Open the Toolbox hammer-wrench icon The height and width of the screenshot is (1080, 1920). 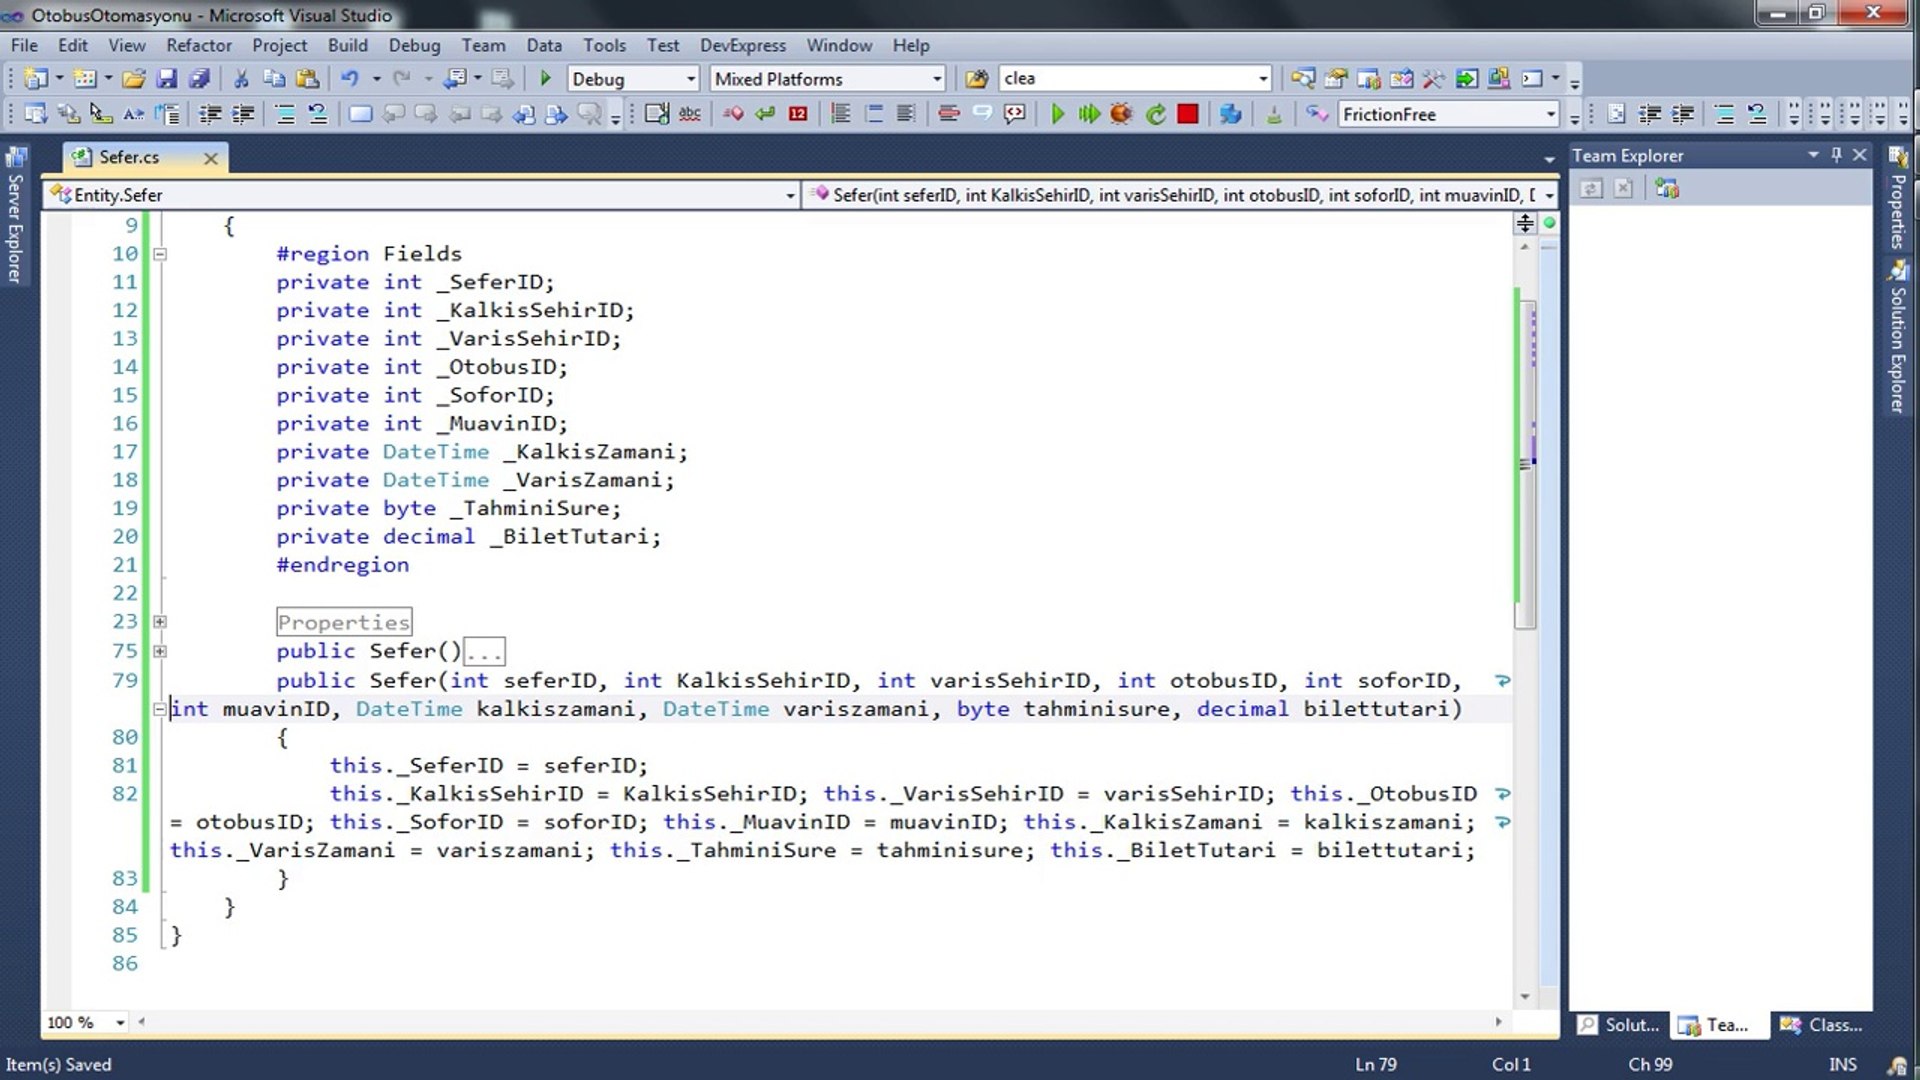click(x=1433, y=79)
